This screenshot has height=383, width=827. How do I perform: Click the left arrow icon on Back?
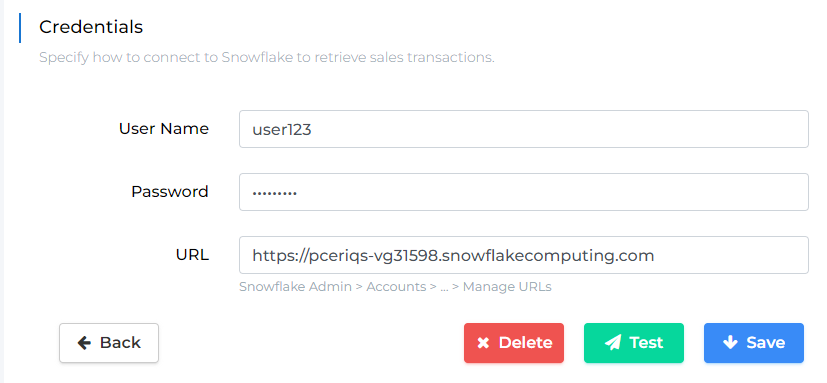[84, 343]
